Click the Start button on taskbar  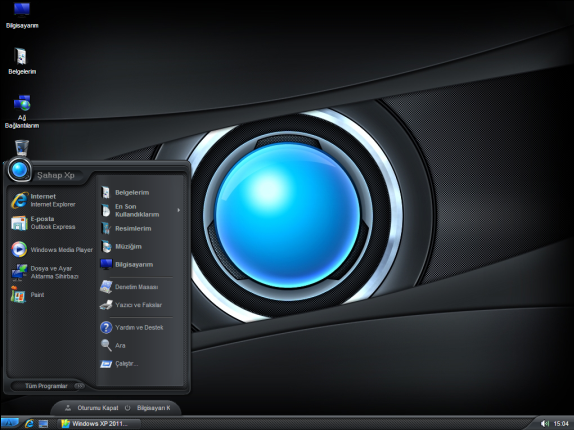pyautogui.click(x=10, y=423)
